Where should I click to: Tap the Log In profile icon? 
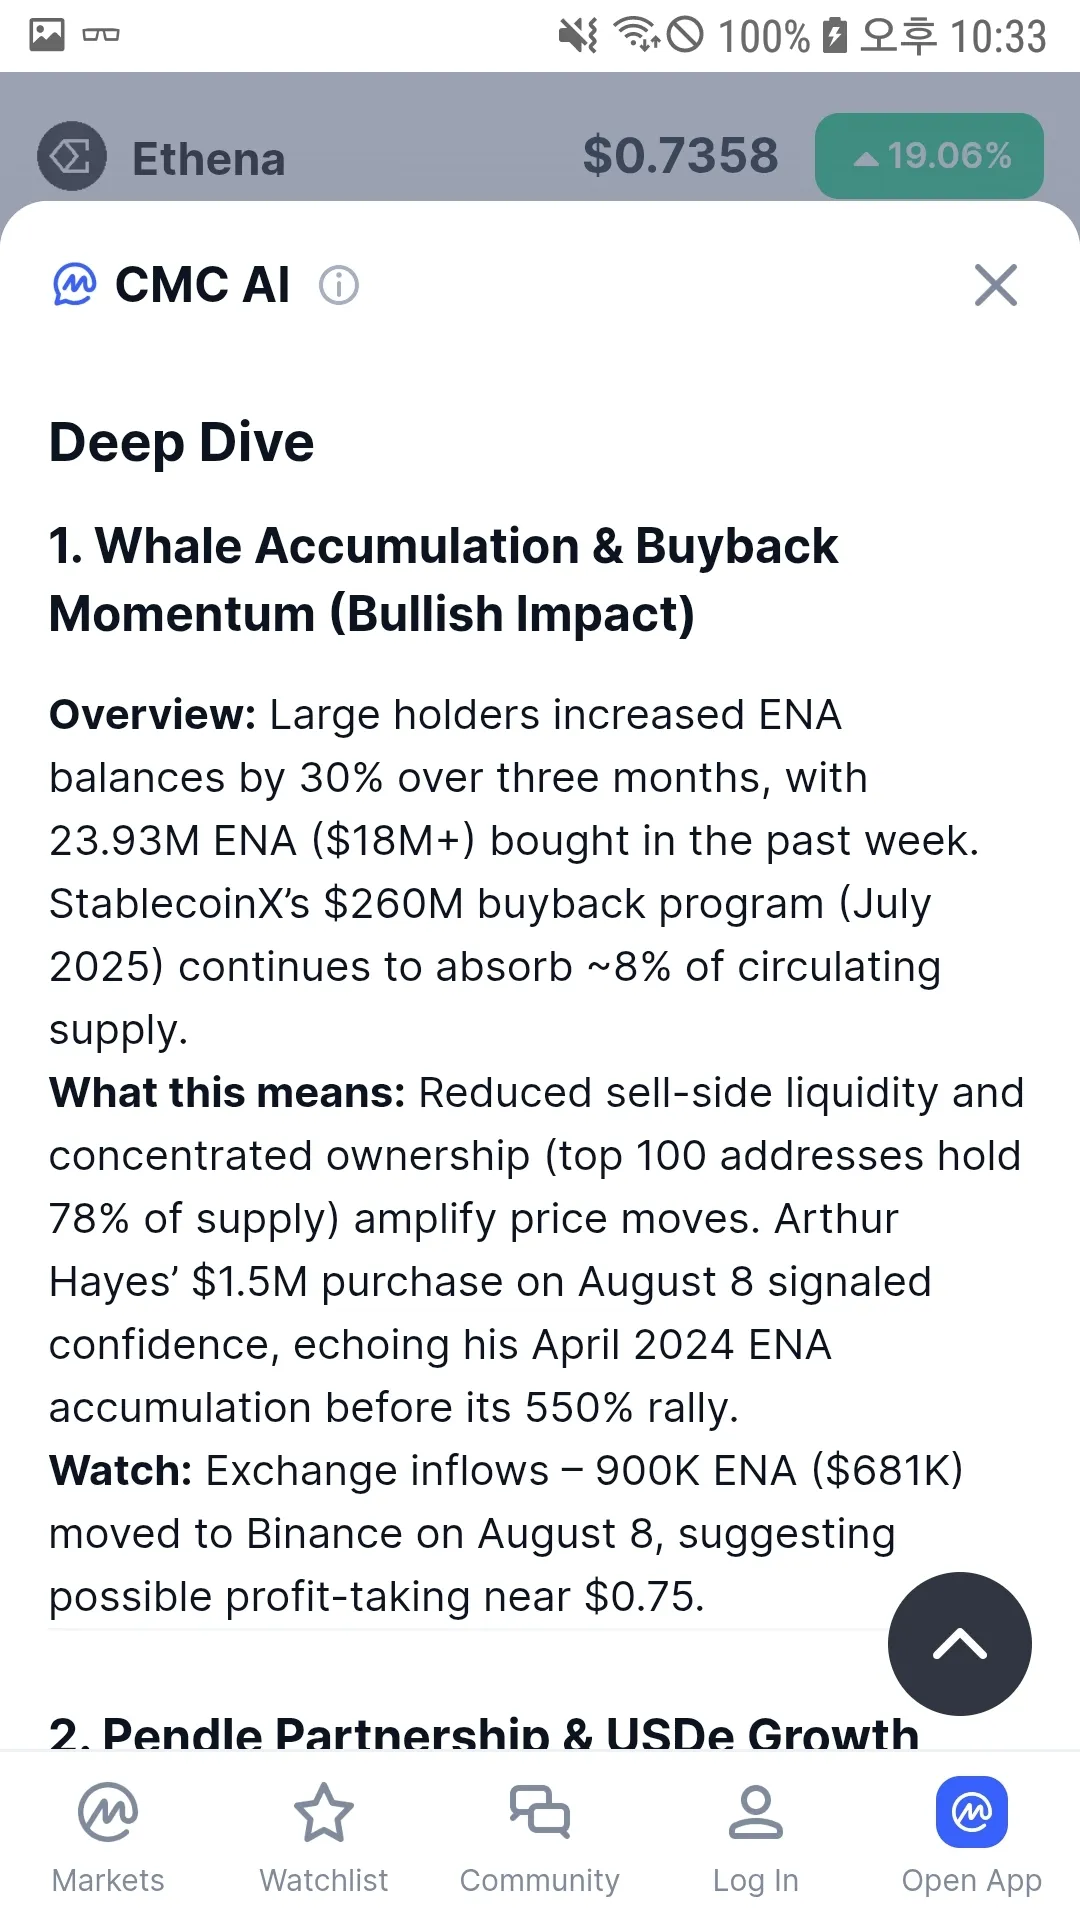click(755, 1815)
